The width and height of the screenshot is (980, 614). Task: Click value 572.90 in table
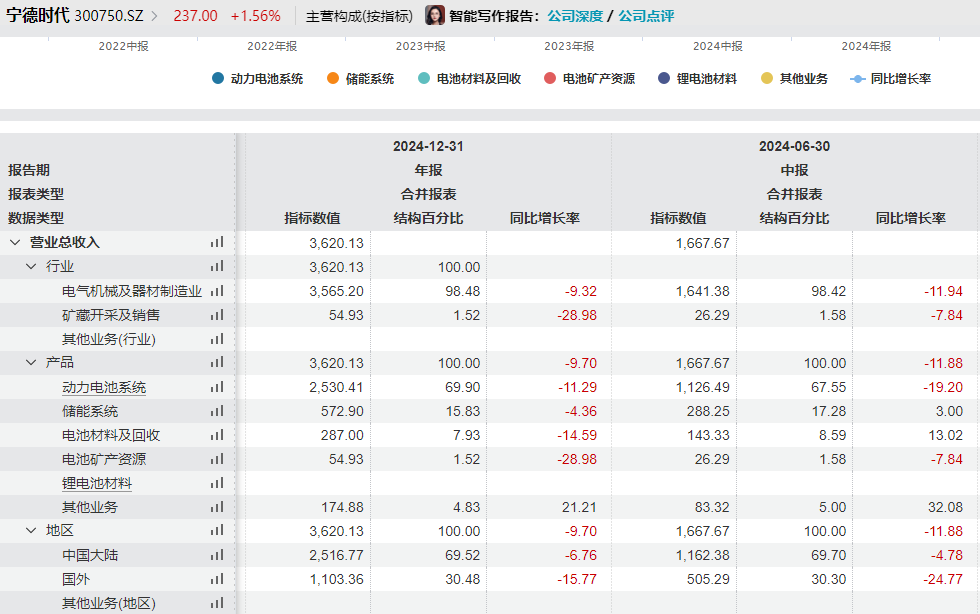342,411
